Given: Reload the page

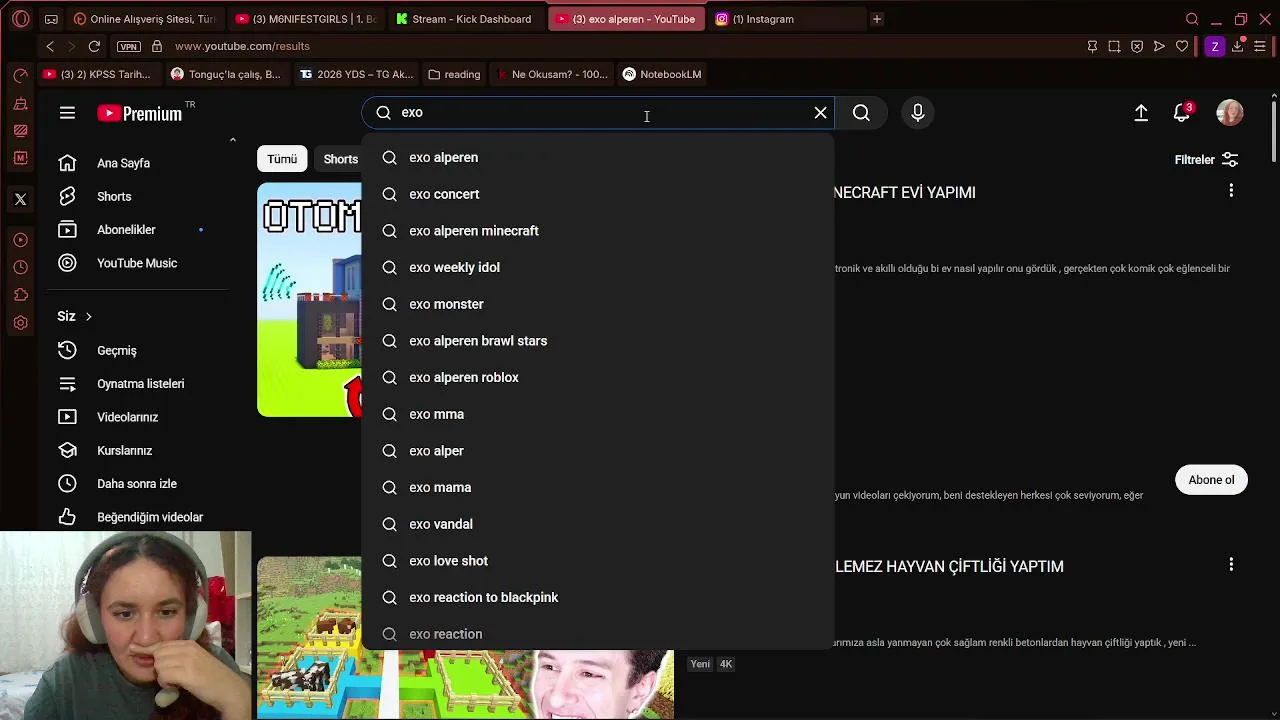Looking at the screenshot, I should point(94,46).
